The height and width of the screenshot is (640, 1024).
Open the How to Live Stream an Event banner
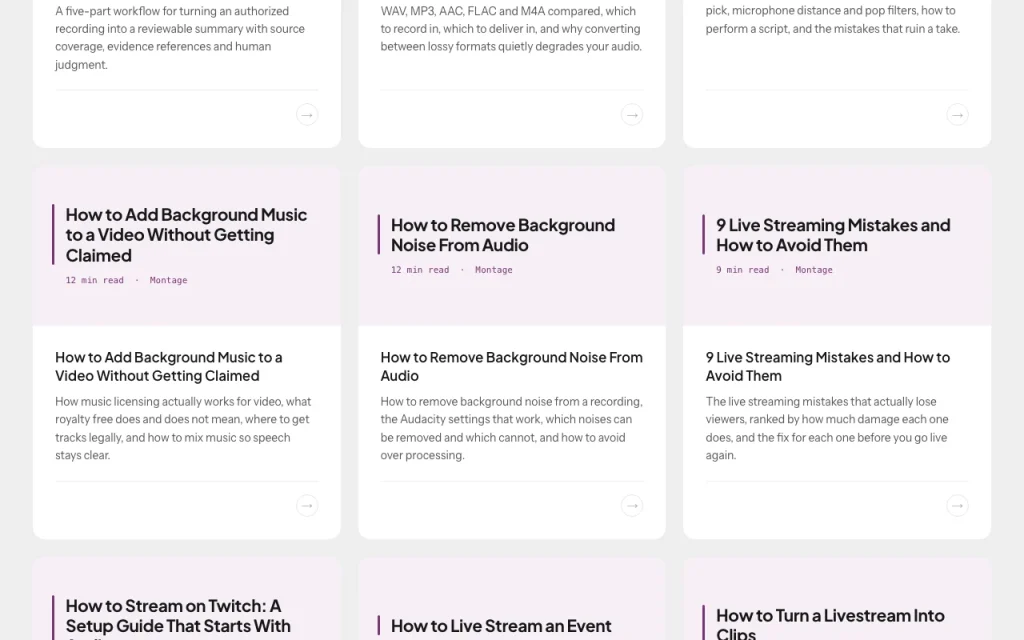click(x=512, y=599)
